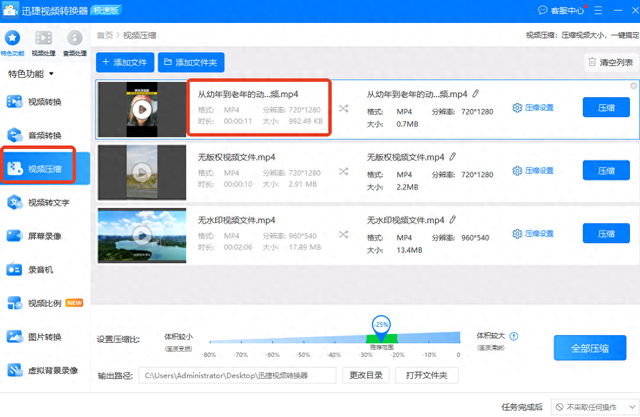Image resolution: width=640 pixels, height=417 pixels.
Task: Click 压缩 button for 无水印视频文件.mp4
Action: click(606, 233)
